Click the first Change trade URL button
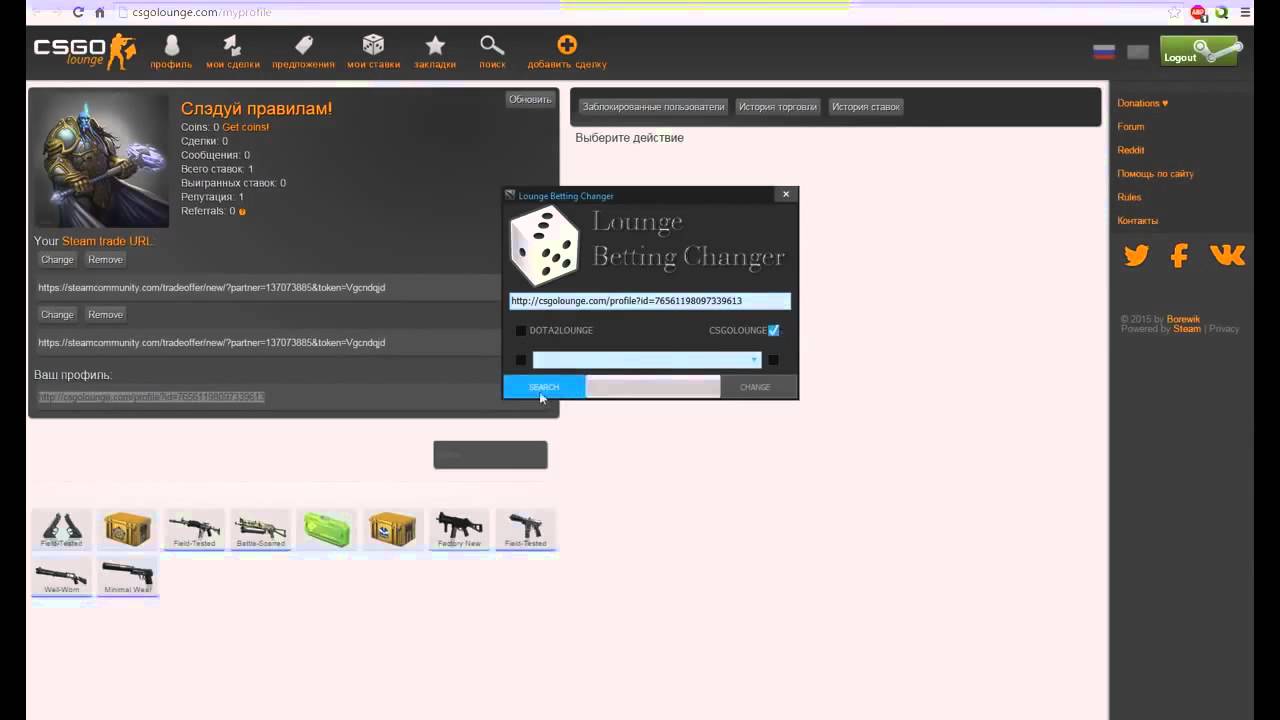The width and height of the screenshot is (1280, 720). point(57,260)
